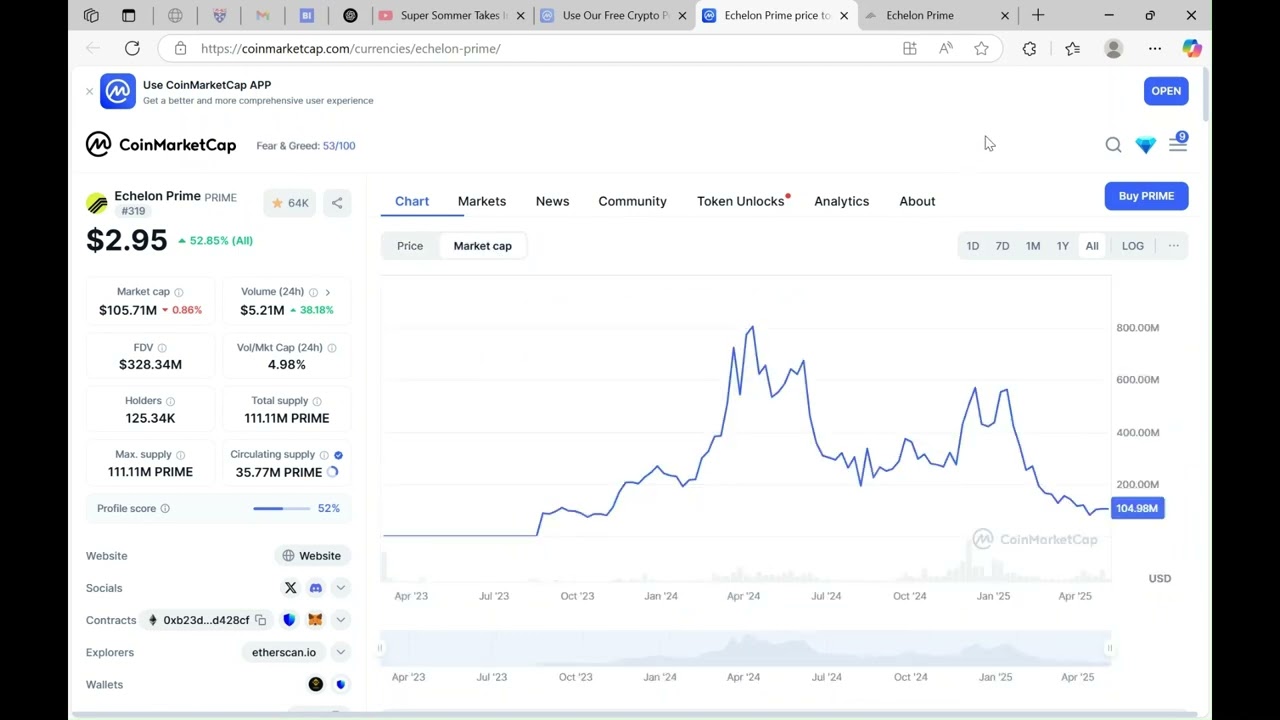1280x720 pixels.
Task: Show Profile score info icon
Action: coord(165,509)
